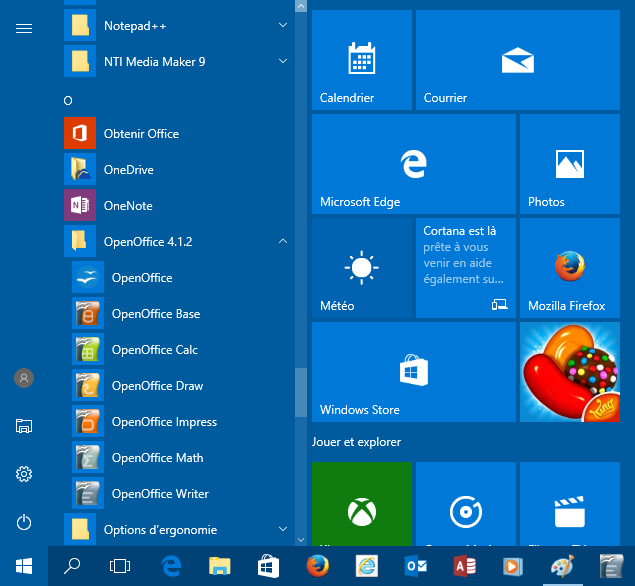
Task: Launch OpenOffice Calc
Action: coord(181,349)
